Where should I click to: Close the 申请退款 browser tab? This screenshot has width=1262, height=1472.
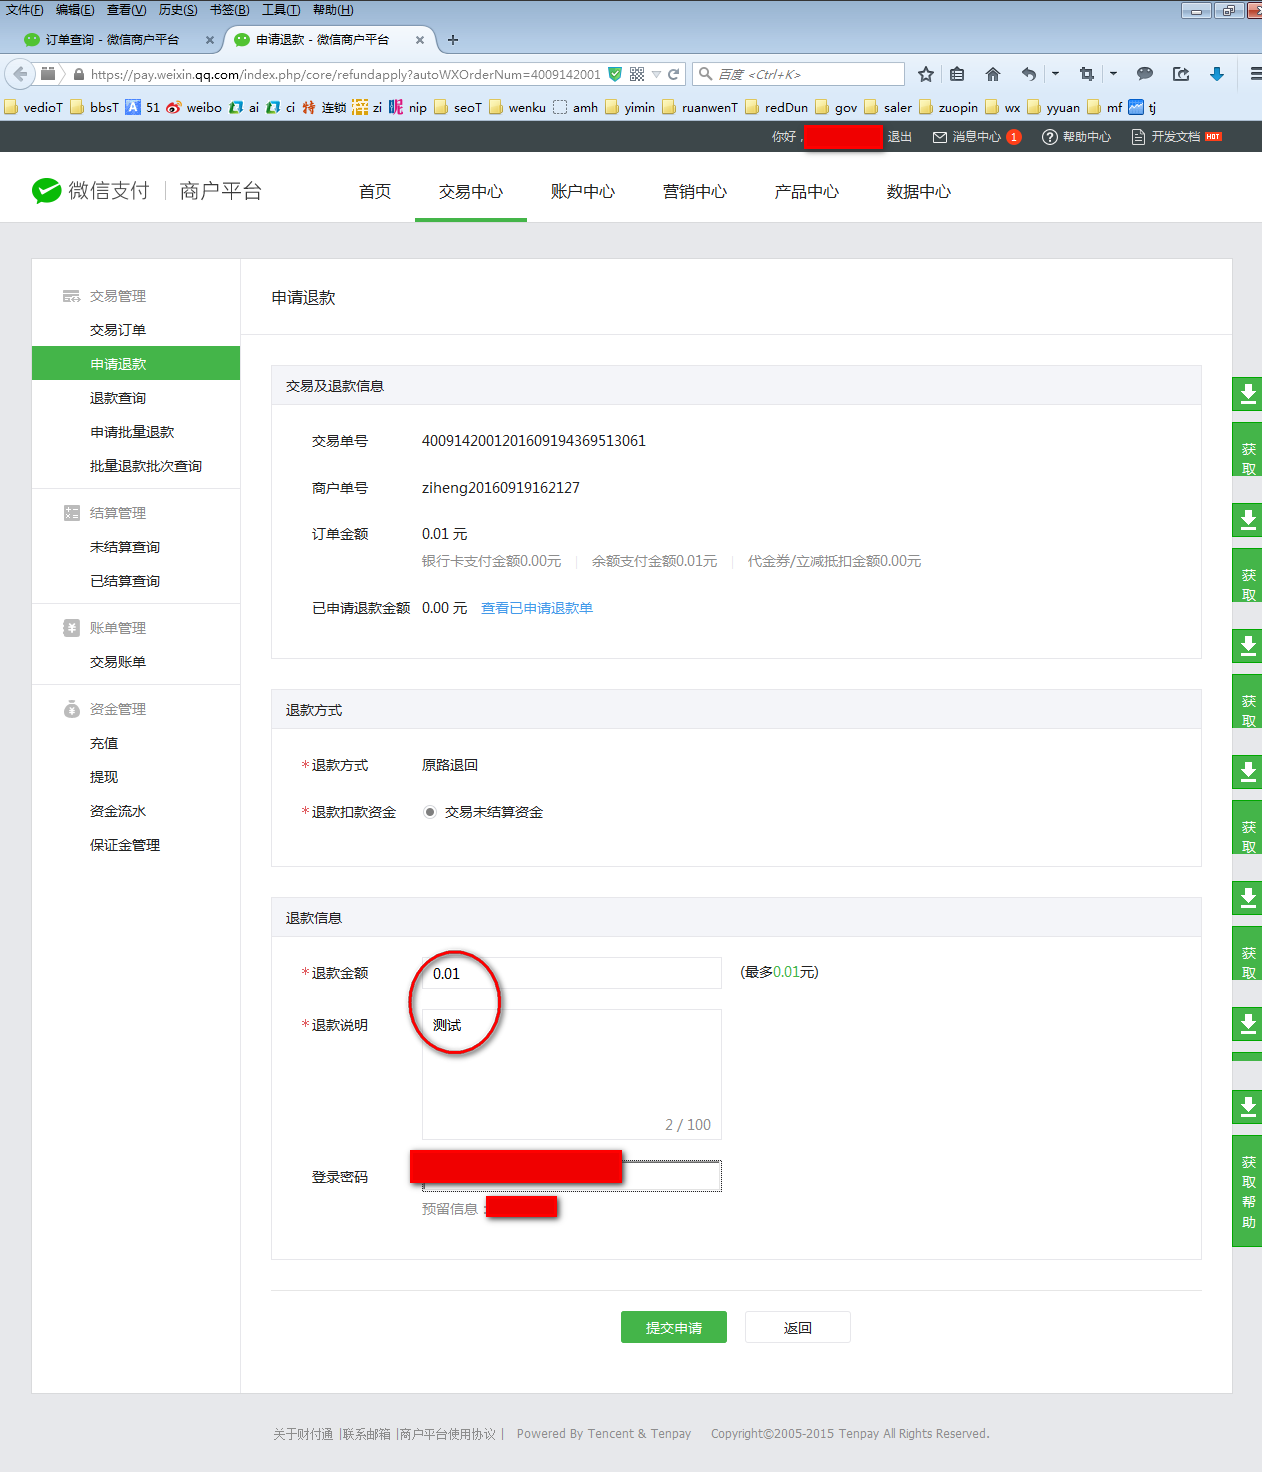tap(420, 40)
